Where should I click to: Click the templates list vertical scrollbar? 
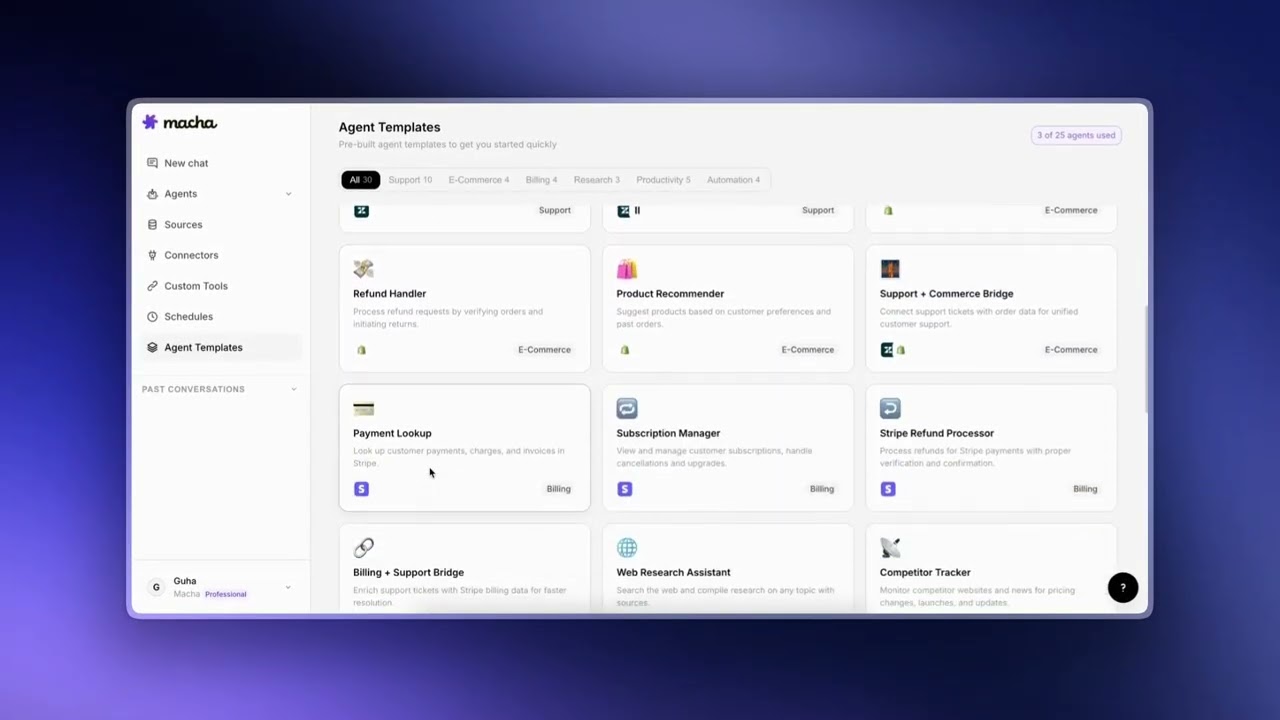tap(1146, 360)
